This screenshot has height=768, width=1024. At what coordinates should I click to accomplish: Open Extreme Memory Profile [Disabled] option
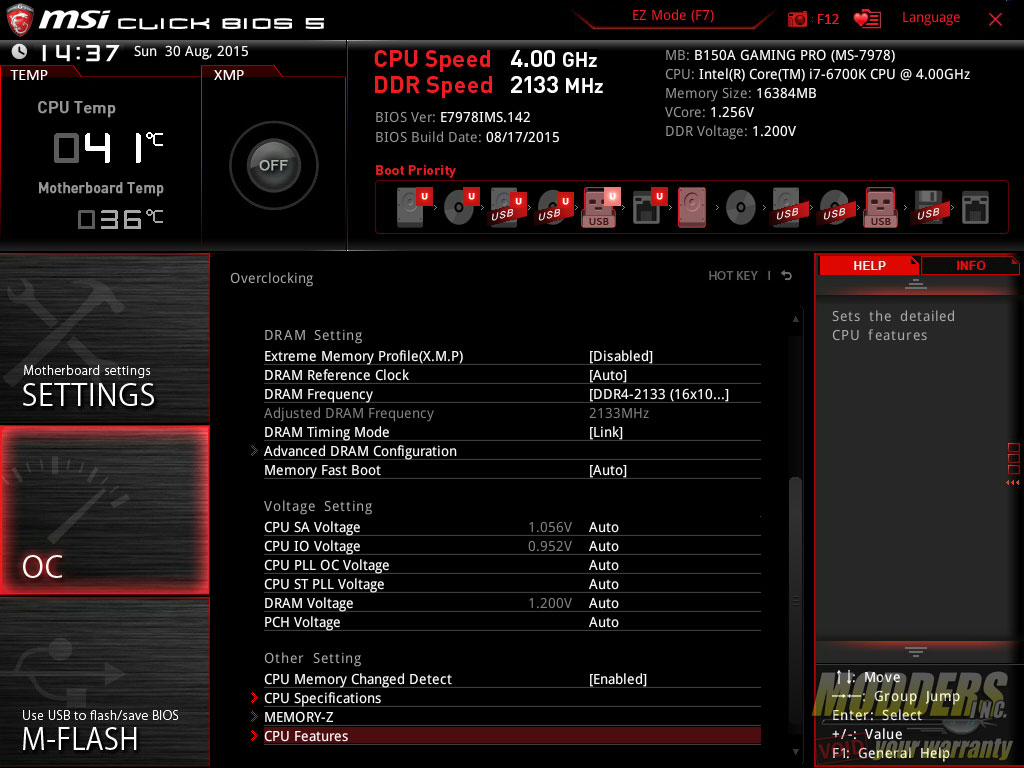pyautogui.click(x=512, y=356)
